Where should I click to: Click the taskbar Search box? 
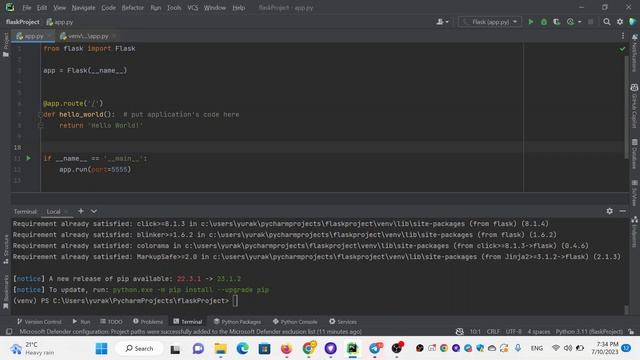coord(139,348)
